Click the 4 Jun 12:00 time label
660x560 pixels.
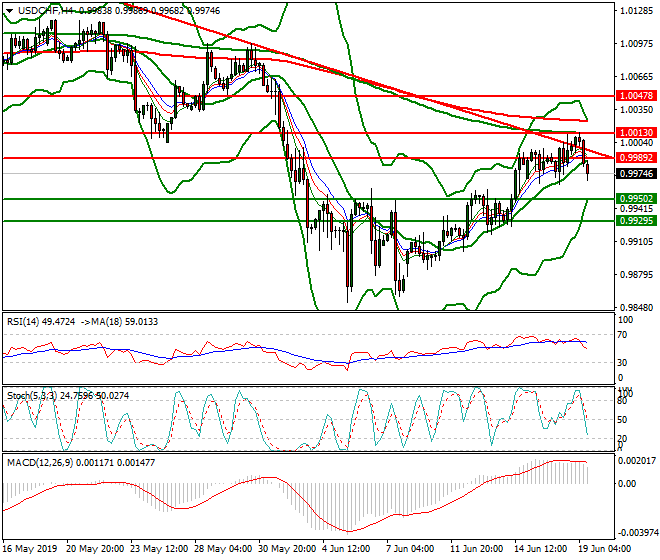pyautogui.click(x=346, y=549)
